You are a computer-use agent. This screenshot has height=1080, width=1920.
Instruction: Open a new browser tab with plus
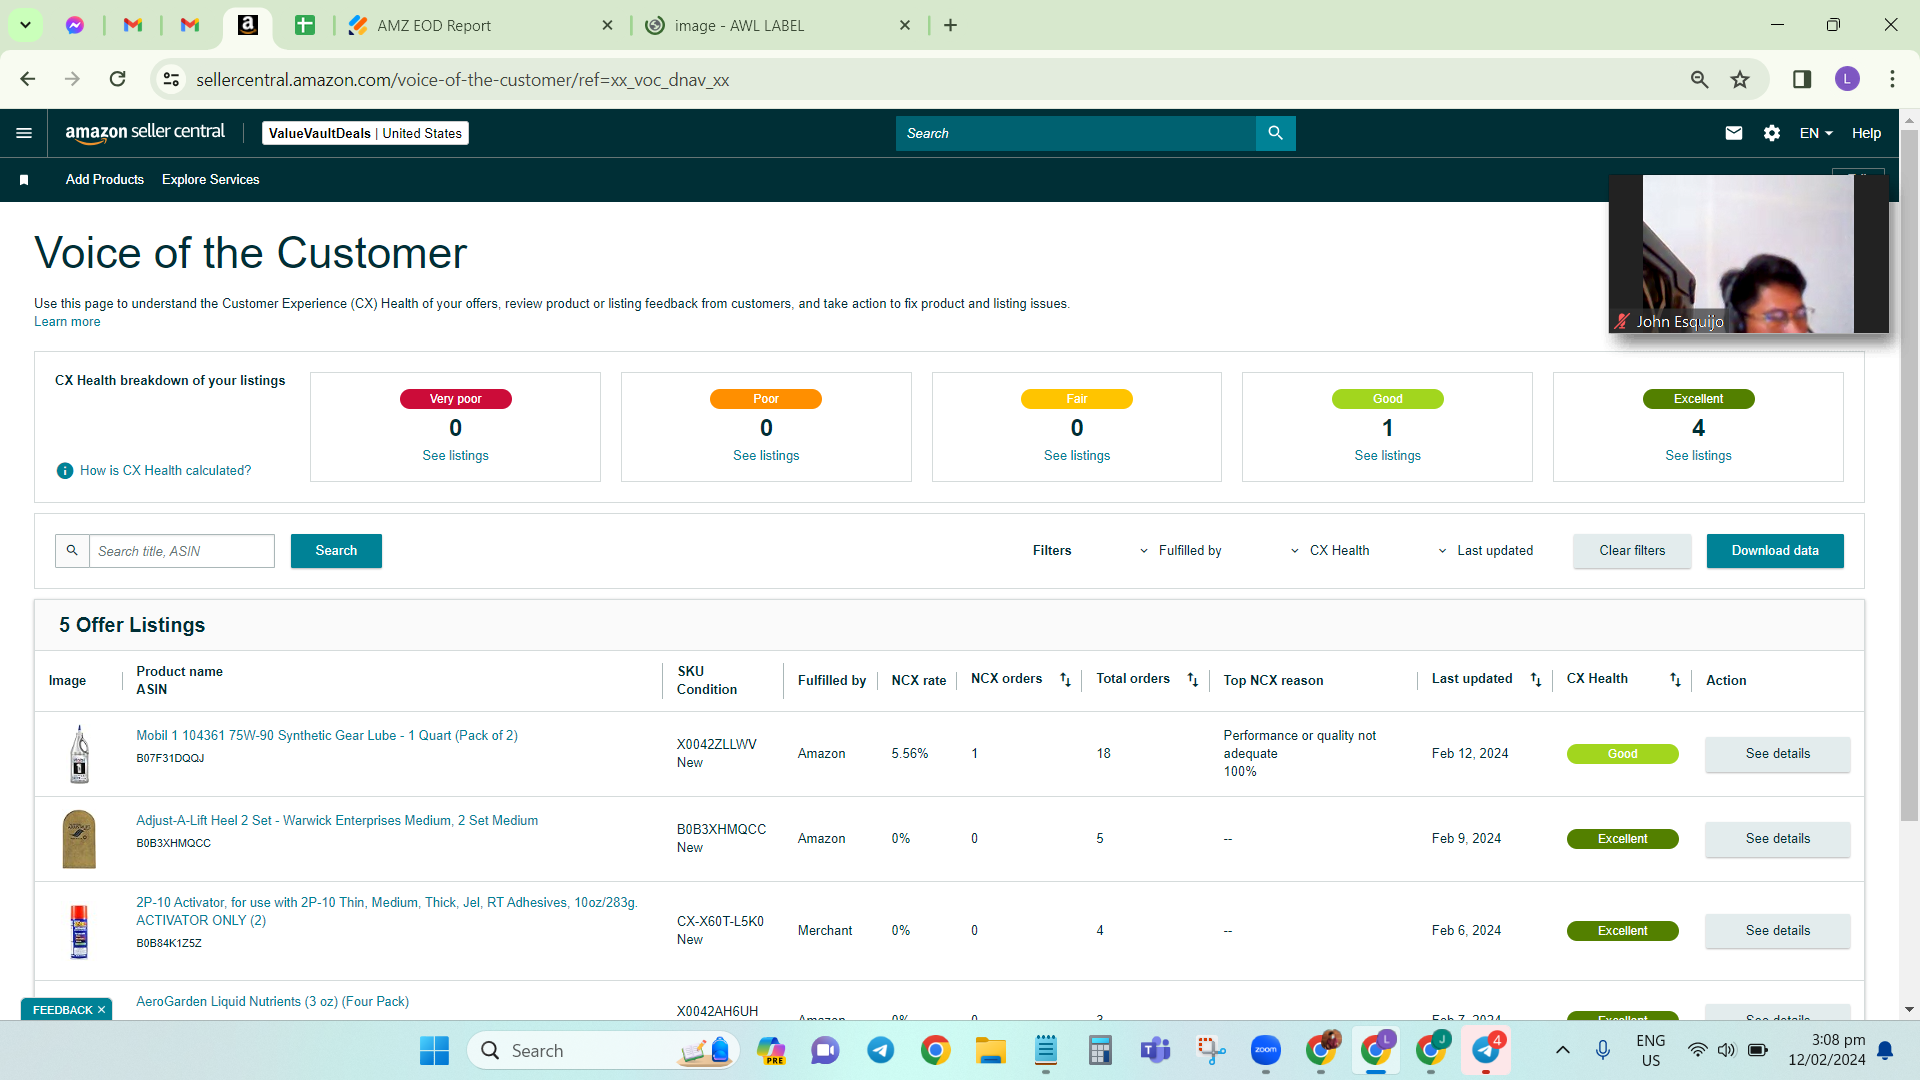point(950,25)
